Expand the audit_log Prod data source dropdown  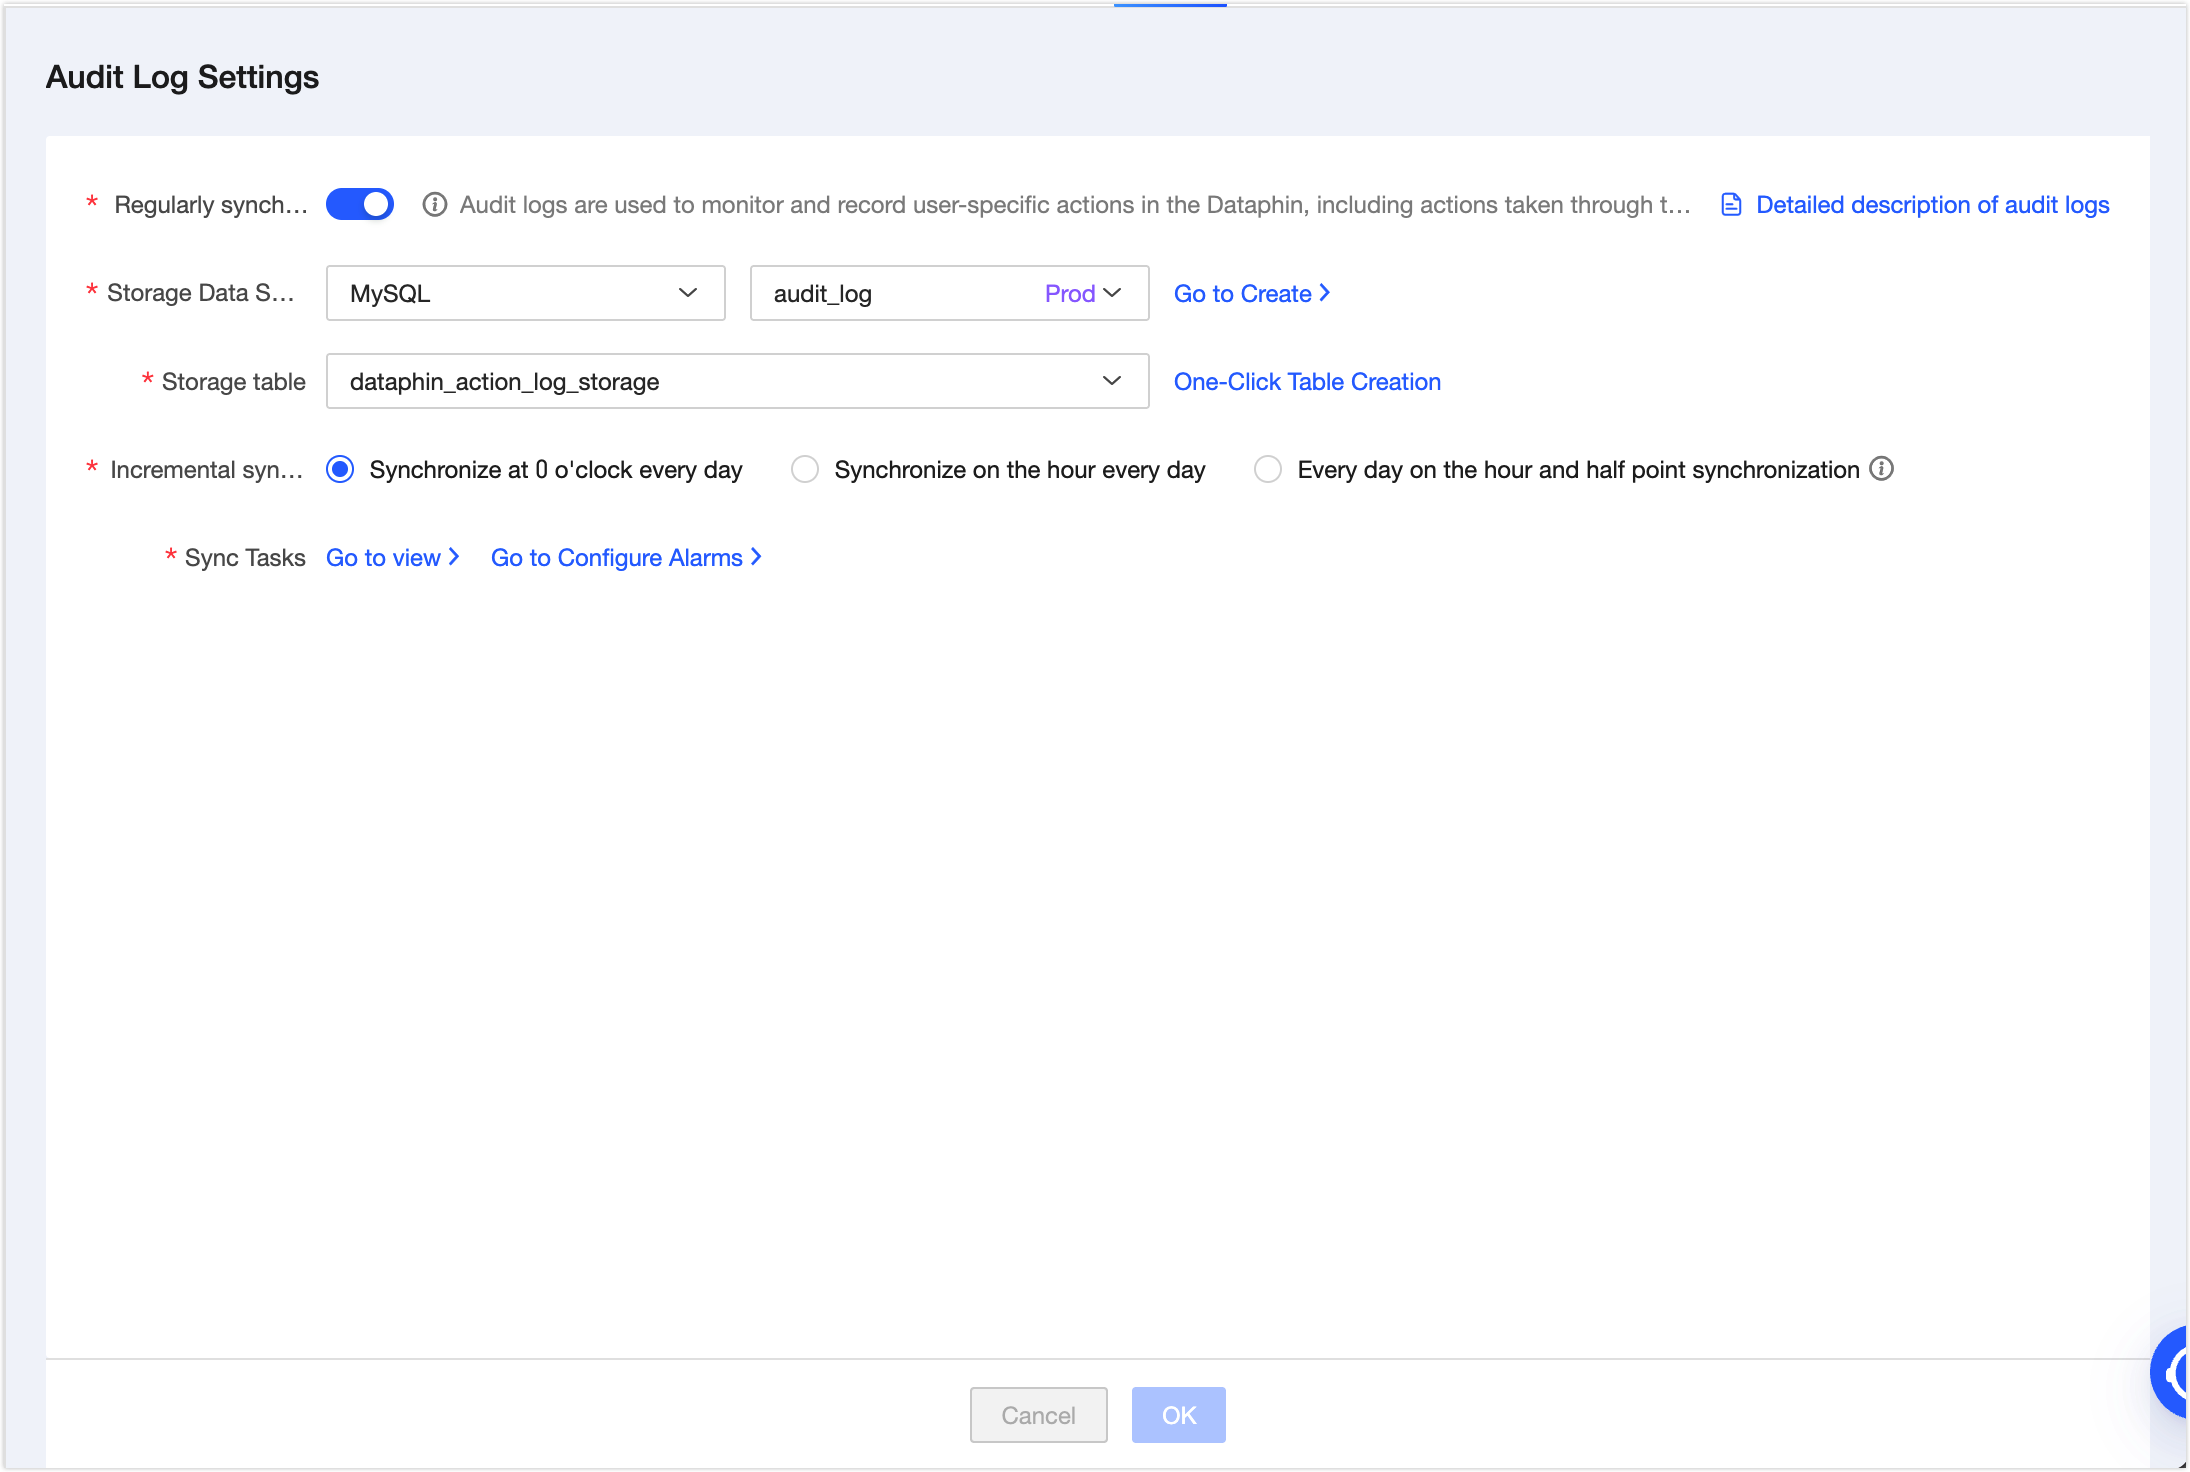(950, 293)
